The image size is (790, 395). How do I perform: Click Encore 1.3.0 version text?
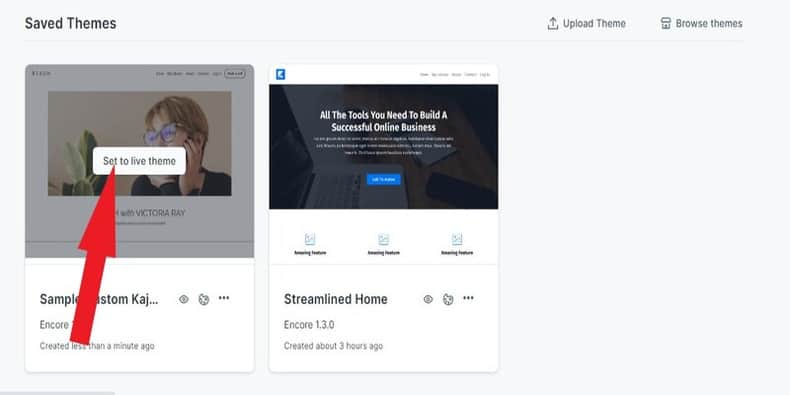[x=309, y=325]
